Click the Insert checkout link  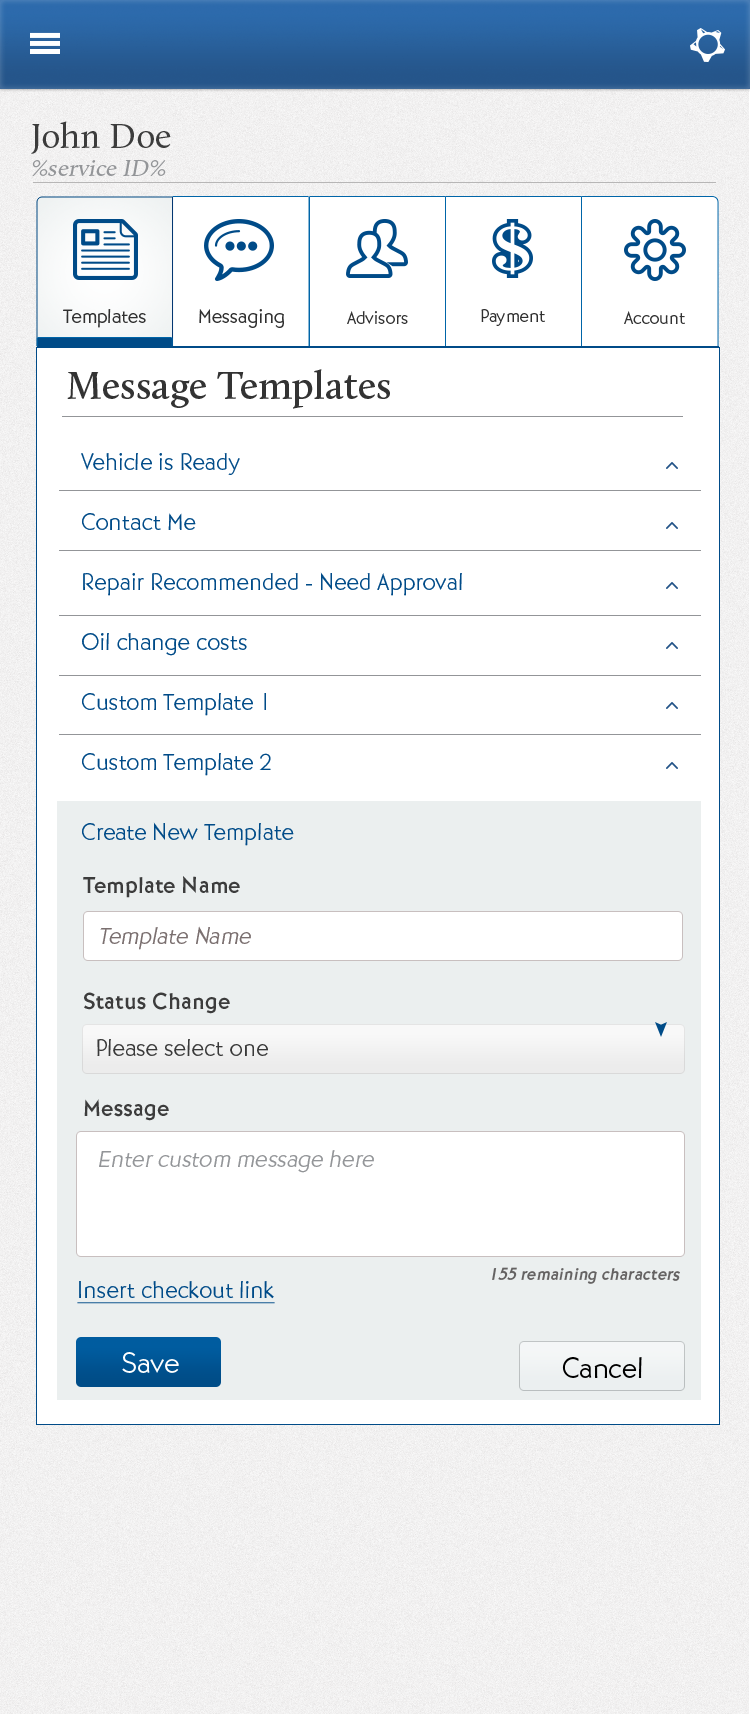coord(175,1290)
